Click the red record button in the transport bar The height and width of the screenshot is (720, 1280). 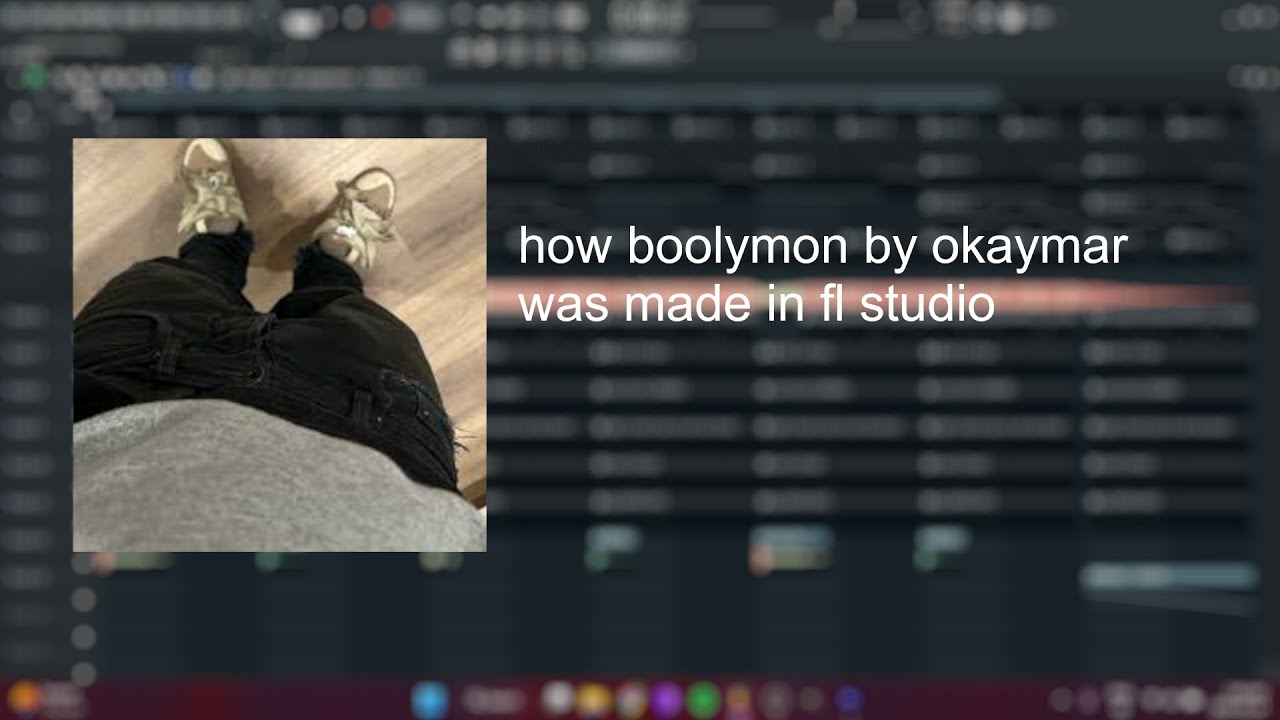pyautogui.click(x=382, y=17)
